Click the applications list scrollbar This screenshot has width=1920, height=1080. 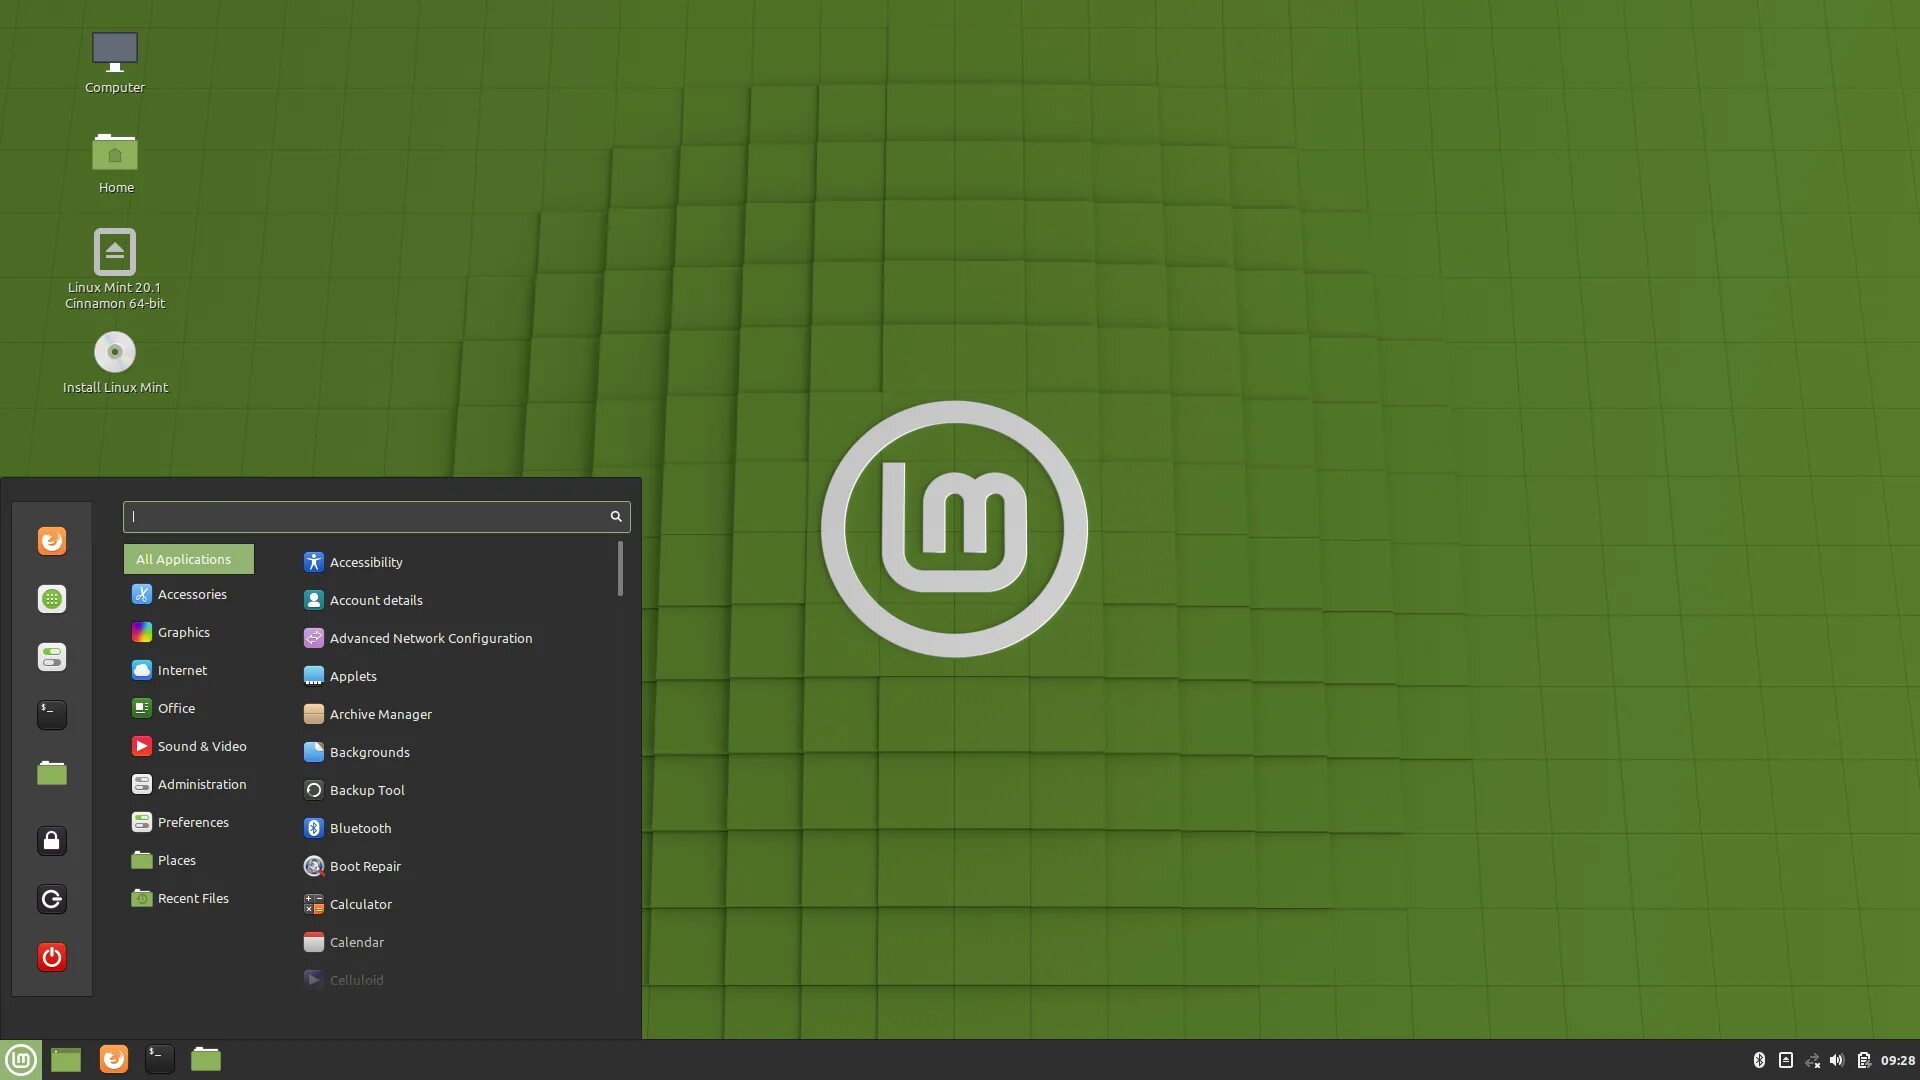[620, 569]
